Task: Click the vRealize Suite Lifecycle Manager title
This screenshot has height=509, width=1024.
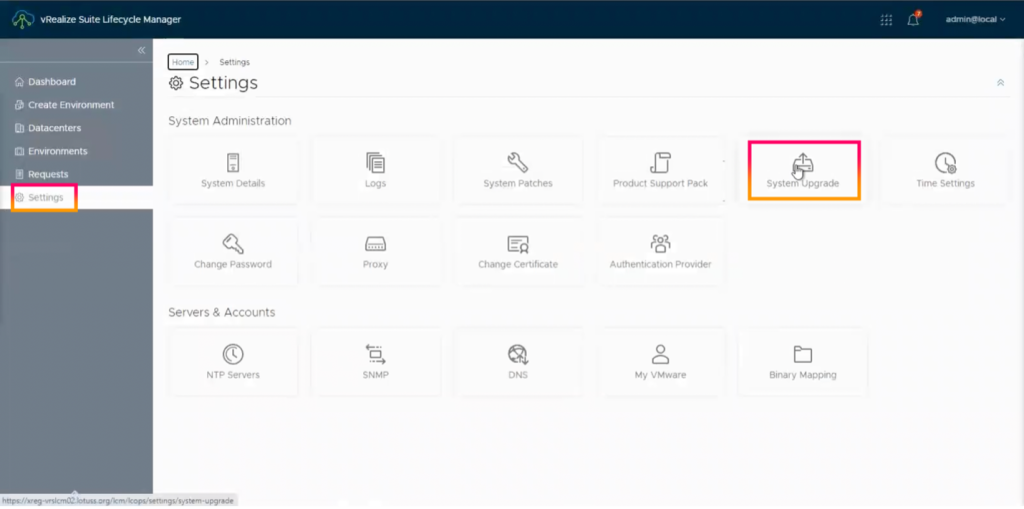Action: pyautogui.click(x=110, y=20)
